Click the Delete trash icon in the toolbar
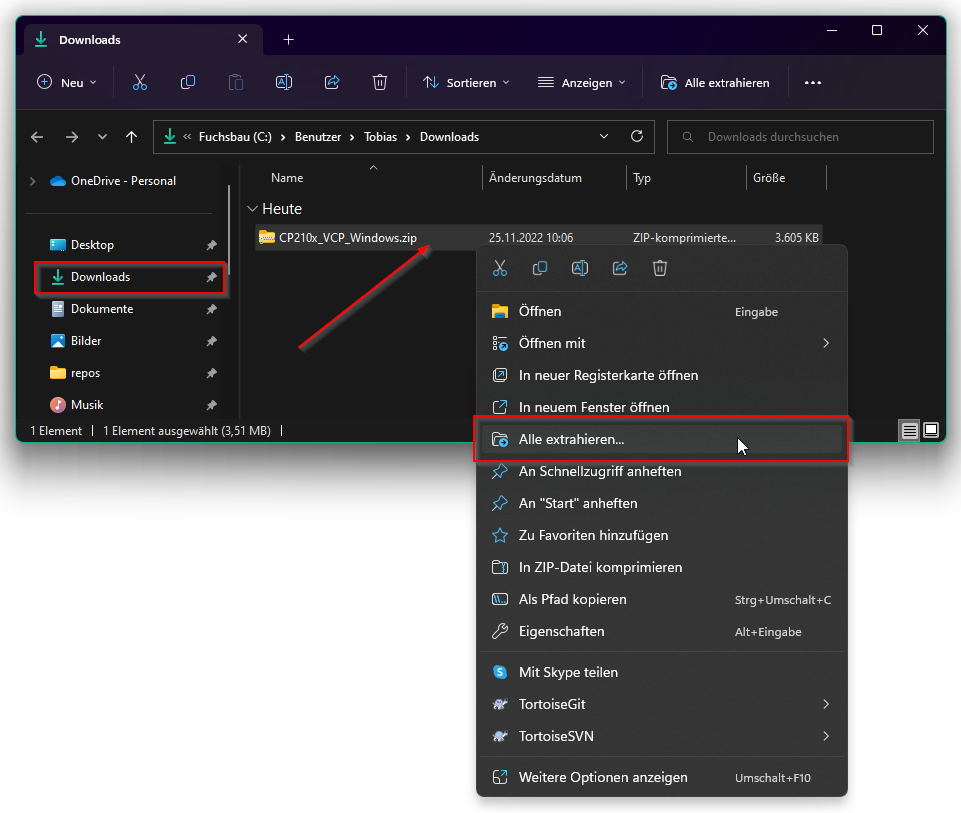Image resolution: width=961 pixels, height=813 pixels. click(x=380, y=83)
